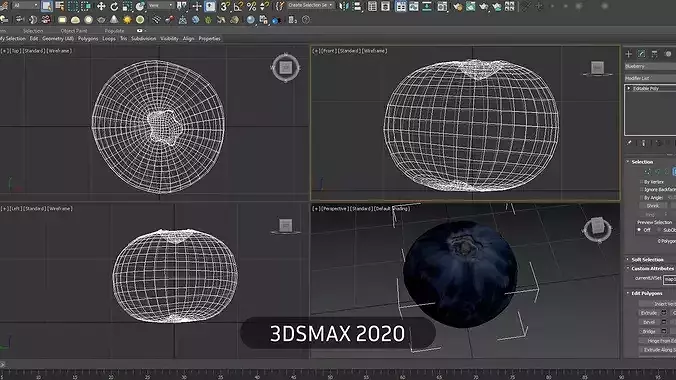Enable the By Vertex checkbox
This screenshot has height=380, width=676.
[x=642, y=182]
